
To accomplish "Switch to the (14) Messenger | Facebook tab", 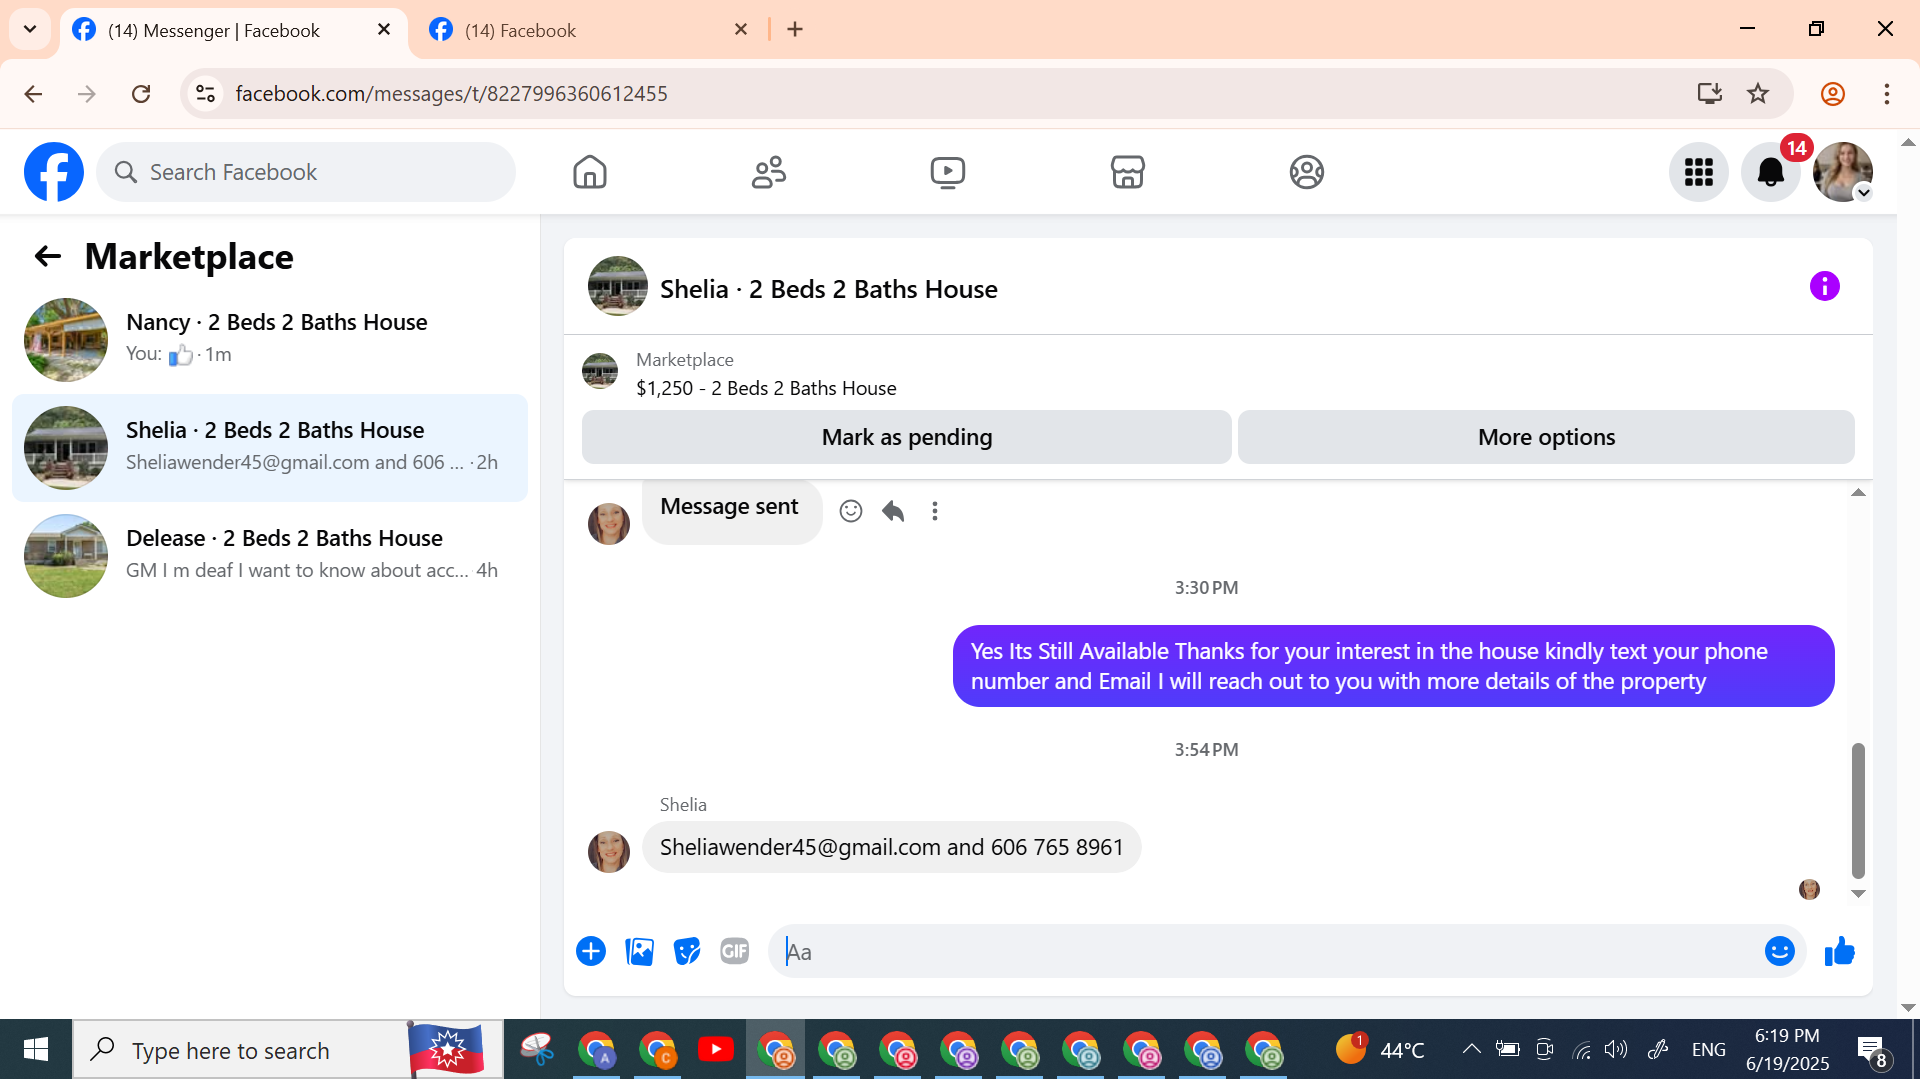I will tap(234, 30).
